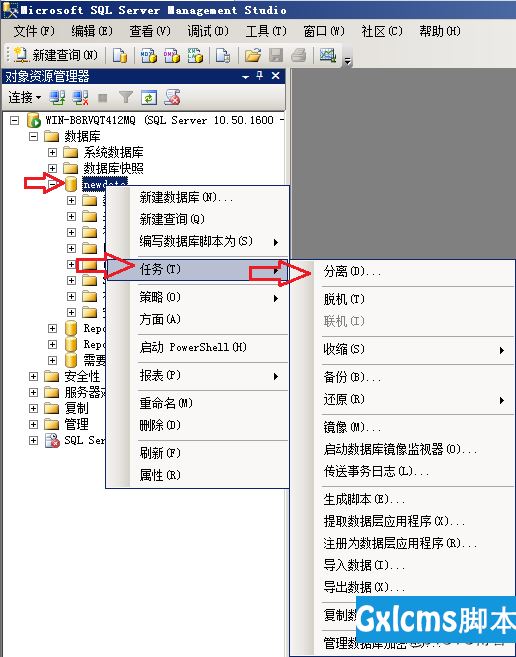Open the 连接 (Connect) dropdown
Screen dimensions: 516x657
pos(25,98)
